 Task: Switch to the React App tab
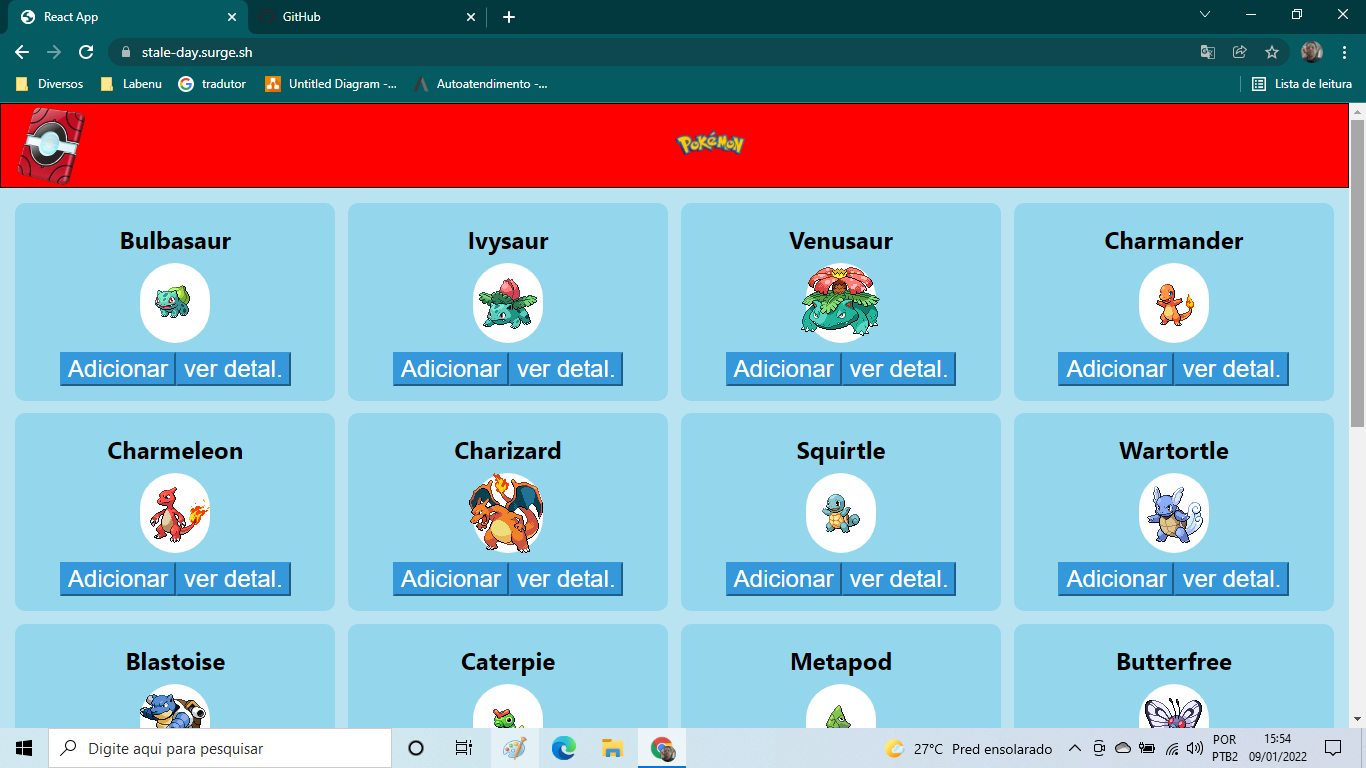pyautogui.click(x=128, y=17)
